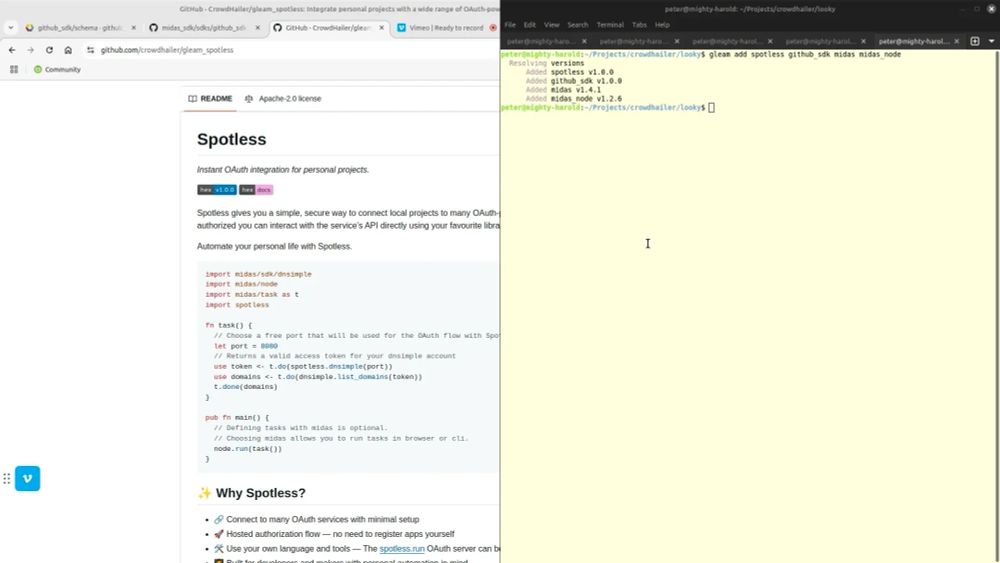
Task: Open the terminal Help menu
Action: coord(662,25)
